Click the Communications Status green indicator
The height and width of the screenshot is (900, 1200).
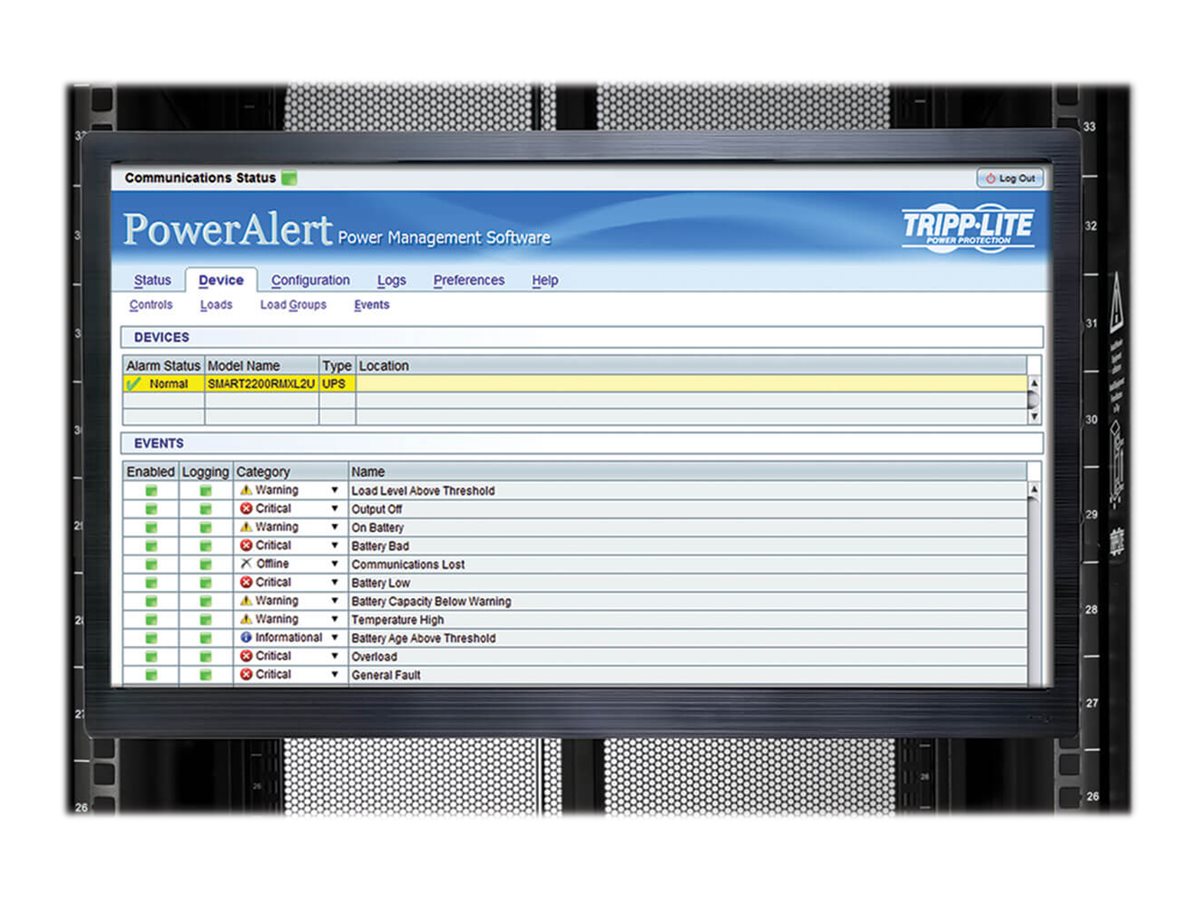click(289, 178)
